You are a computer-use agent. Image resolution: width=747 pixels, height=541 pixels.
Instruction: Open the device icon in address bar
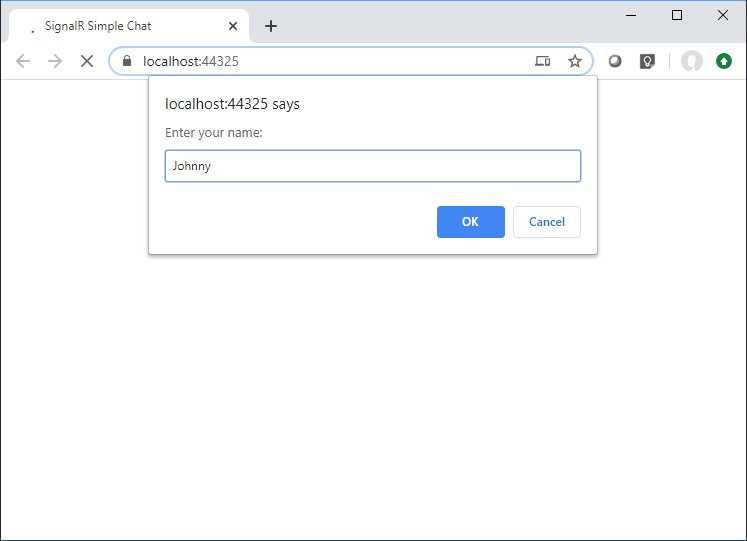pos(543,61)
